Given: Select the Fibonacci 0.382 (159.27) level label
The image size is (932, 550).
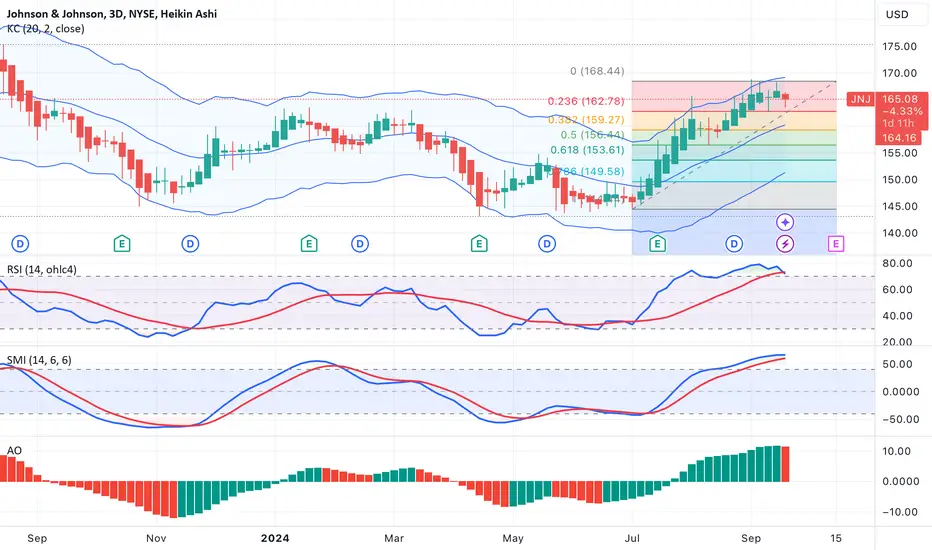Looking at the screenshot, I should coord(586,120).
